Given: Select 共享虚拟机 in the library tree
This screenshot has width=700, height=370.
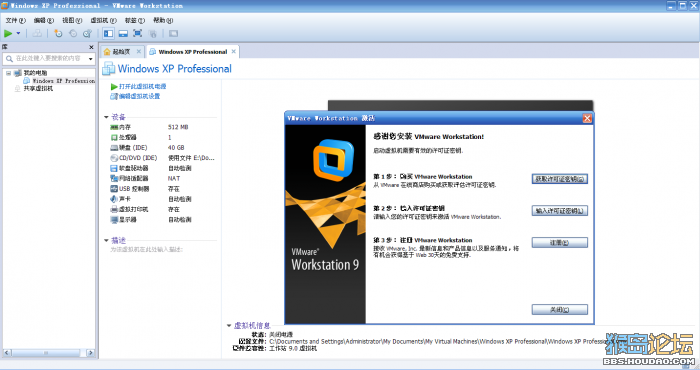Looking at the screenshot, I should tap(38, 88).
